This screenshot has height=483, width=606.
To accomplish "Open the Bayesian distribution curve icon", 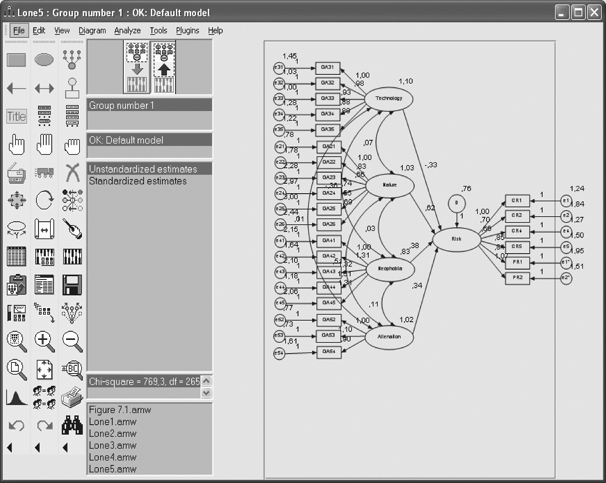I will 17,397.
